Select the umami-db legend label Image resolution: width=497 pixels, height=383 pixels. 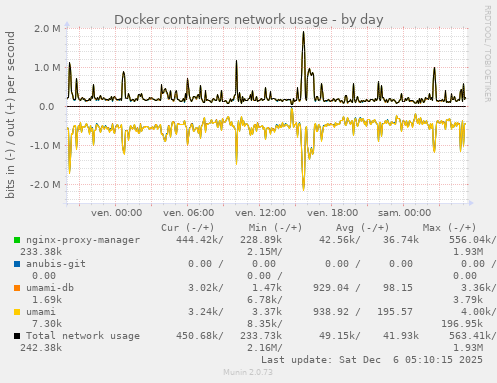pyautogui.click(x=50, y=288)
